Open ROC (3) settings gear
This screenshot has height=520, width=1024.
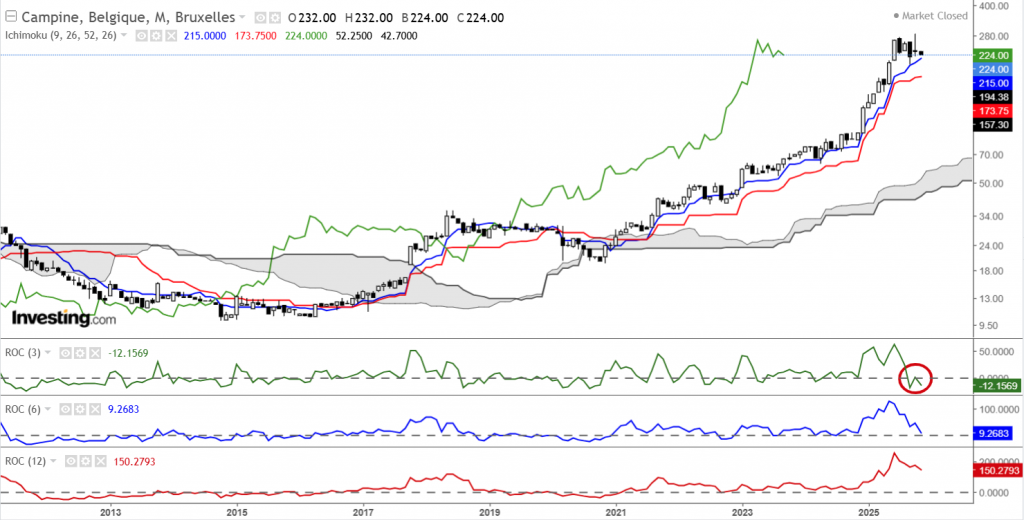(80, 353)
